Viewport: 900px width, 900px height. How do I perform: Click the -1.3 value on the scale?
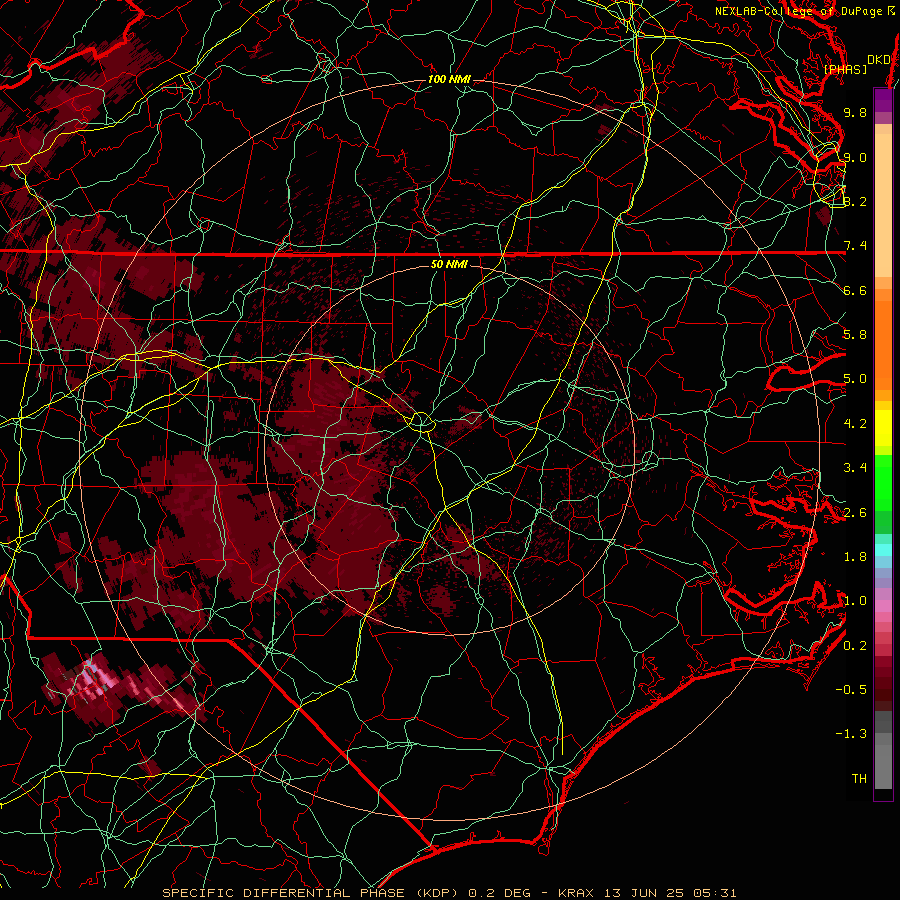click(x=851, y=734)
